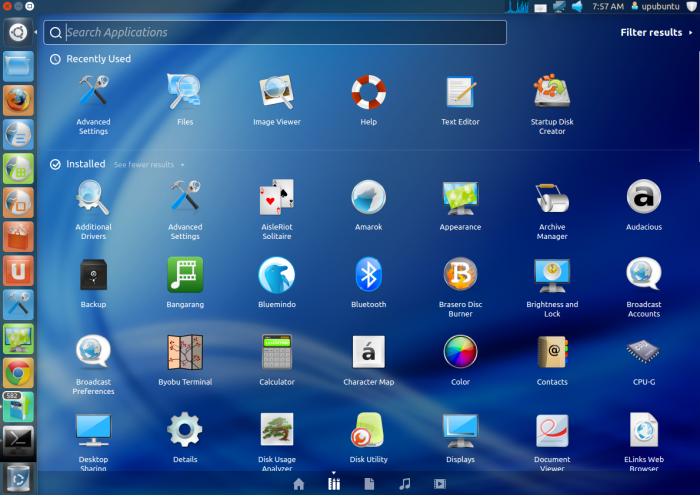Click the Recently Used section header
The image size is (700, 495).
coord(98,59)
